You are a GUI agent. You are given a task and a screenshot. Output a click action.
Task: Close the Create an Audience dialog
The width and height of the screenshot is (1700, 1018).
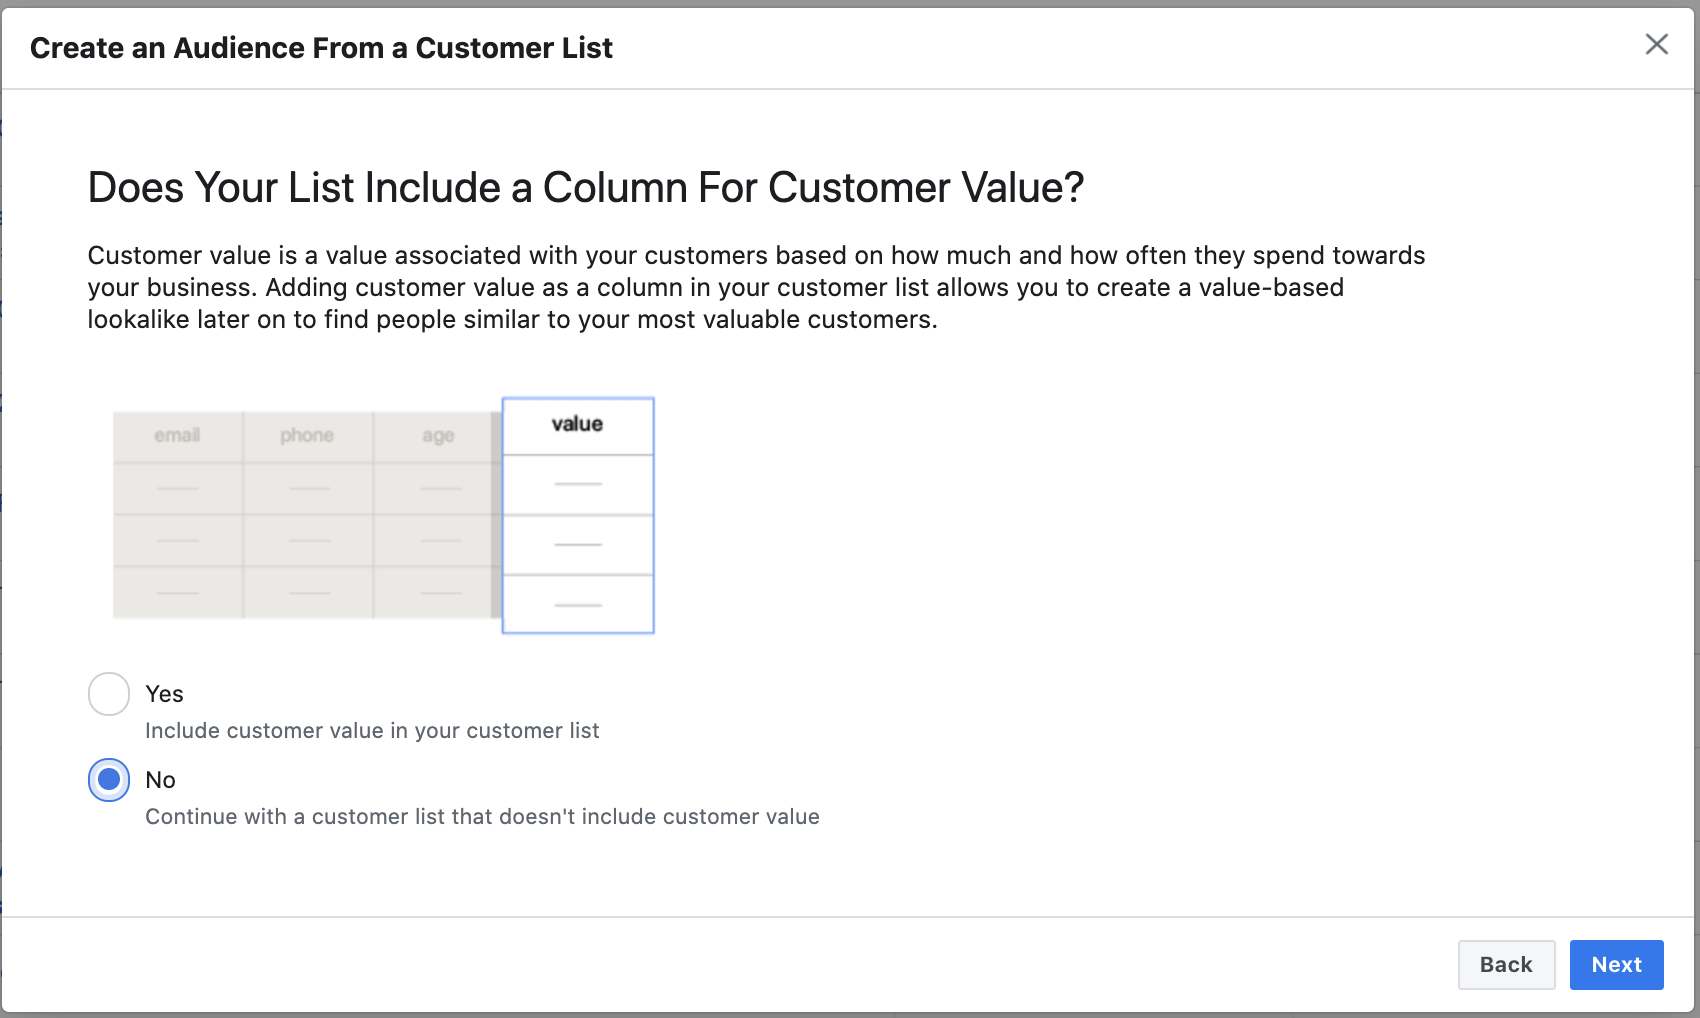coord(1657,44)
